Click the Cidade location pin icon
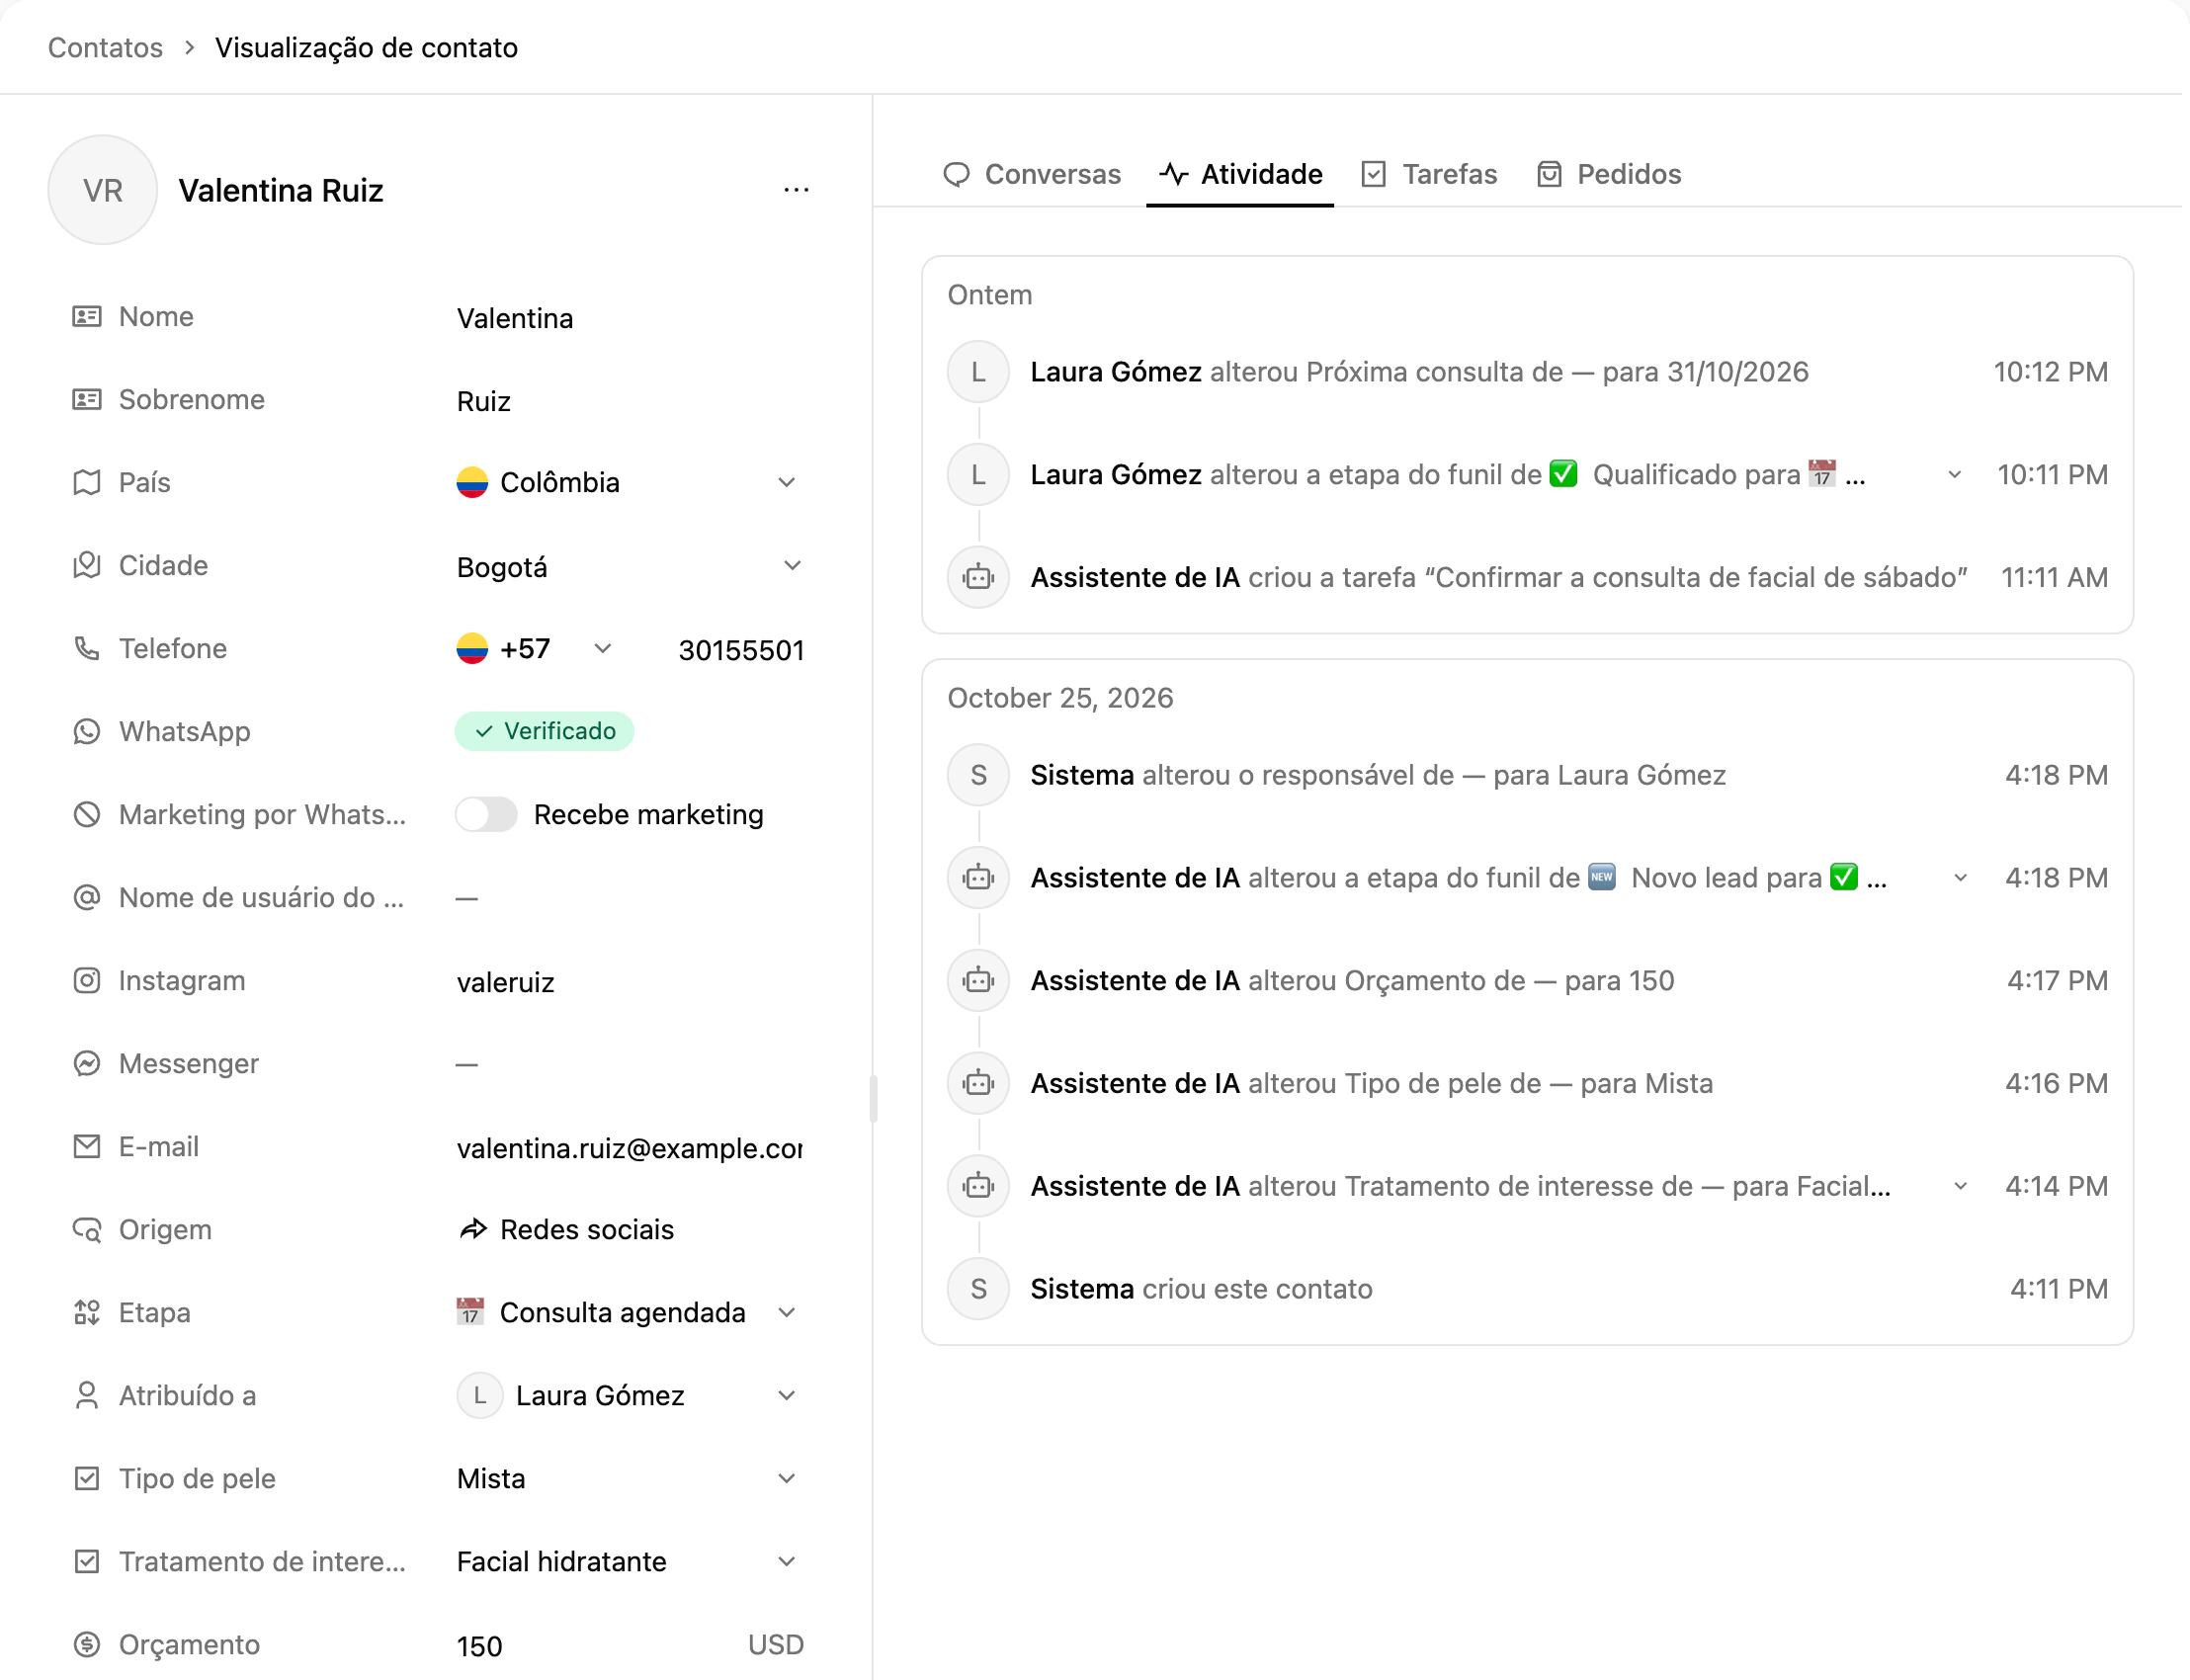 point(87,566)
